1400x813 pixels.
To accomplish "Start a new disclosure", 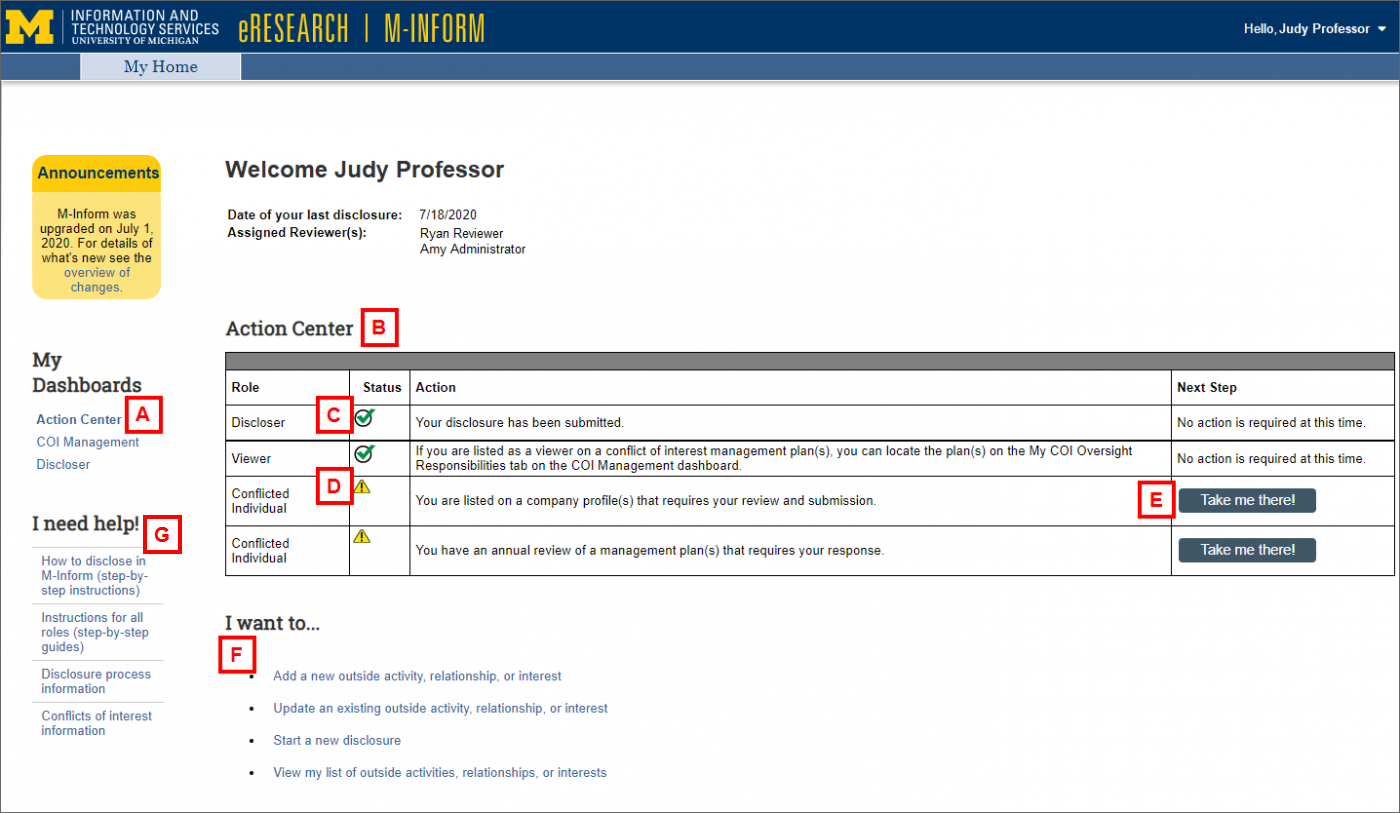I will click(337, 740).
